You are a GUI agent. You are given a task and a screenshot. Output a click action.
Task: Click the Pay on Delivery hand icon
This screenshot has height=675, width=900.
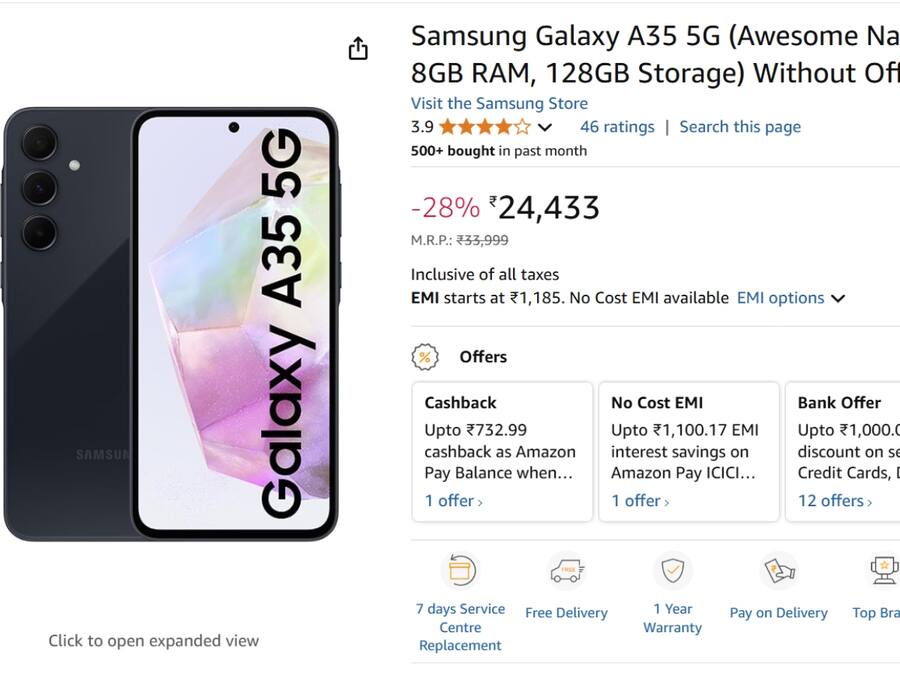pos(779,567)
